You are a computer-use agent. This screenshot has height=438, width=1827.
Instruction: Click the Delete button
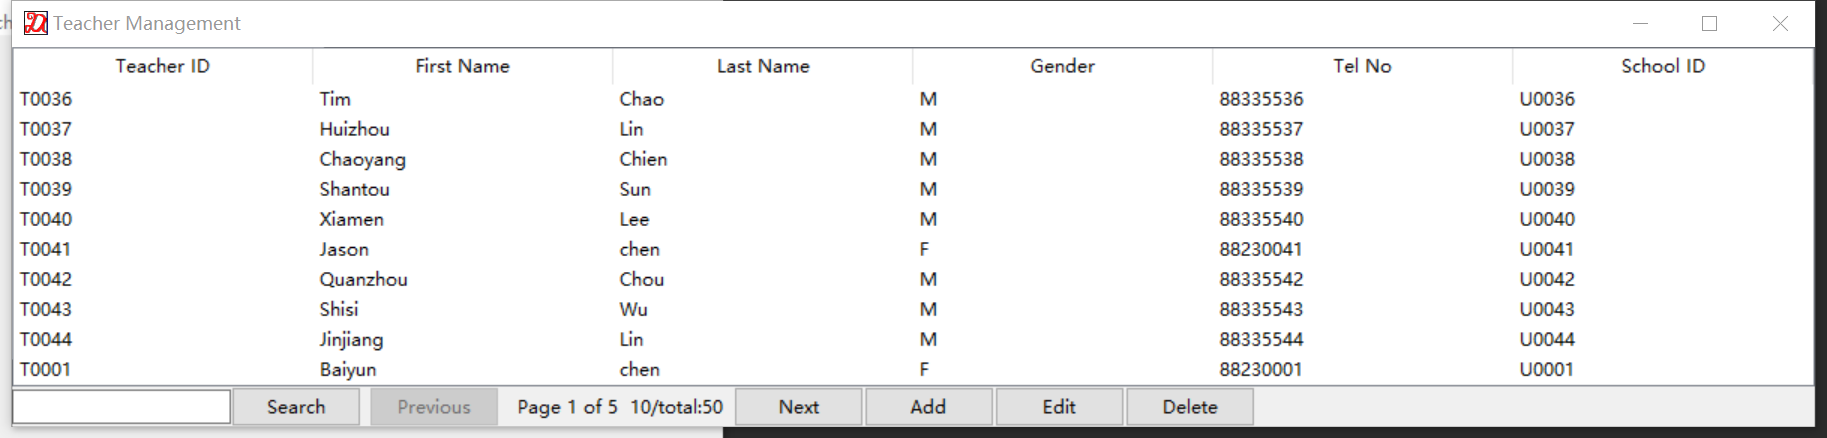(x=1190, y=407)
